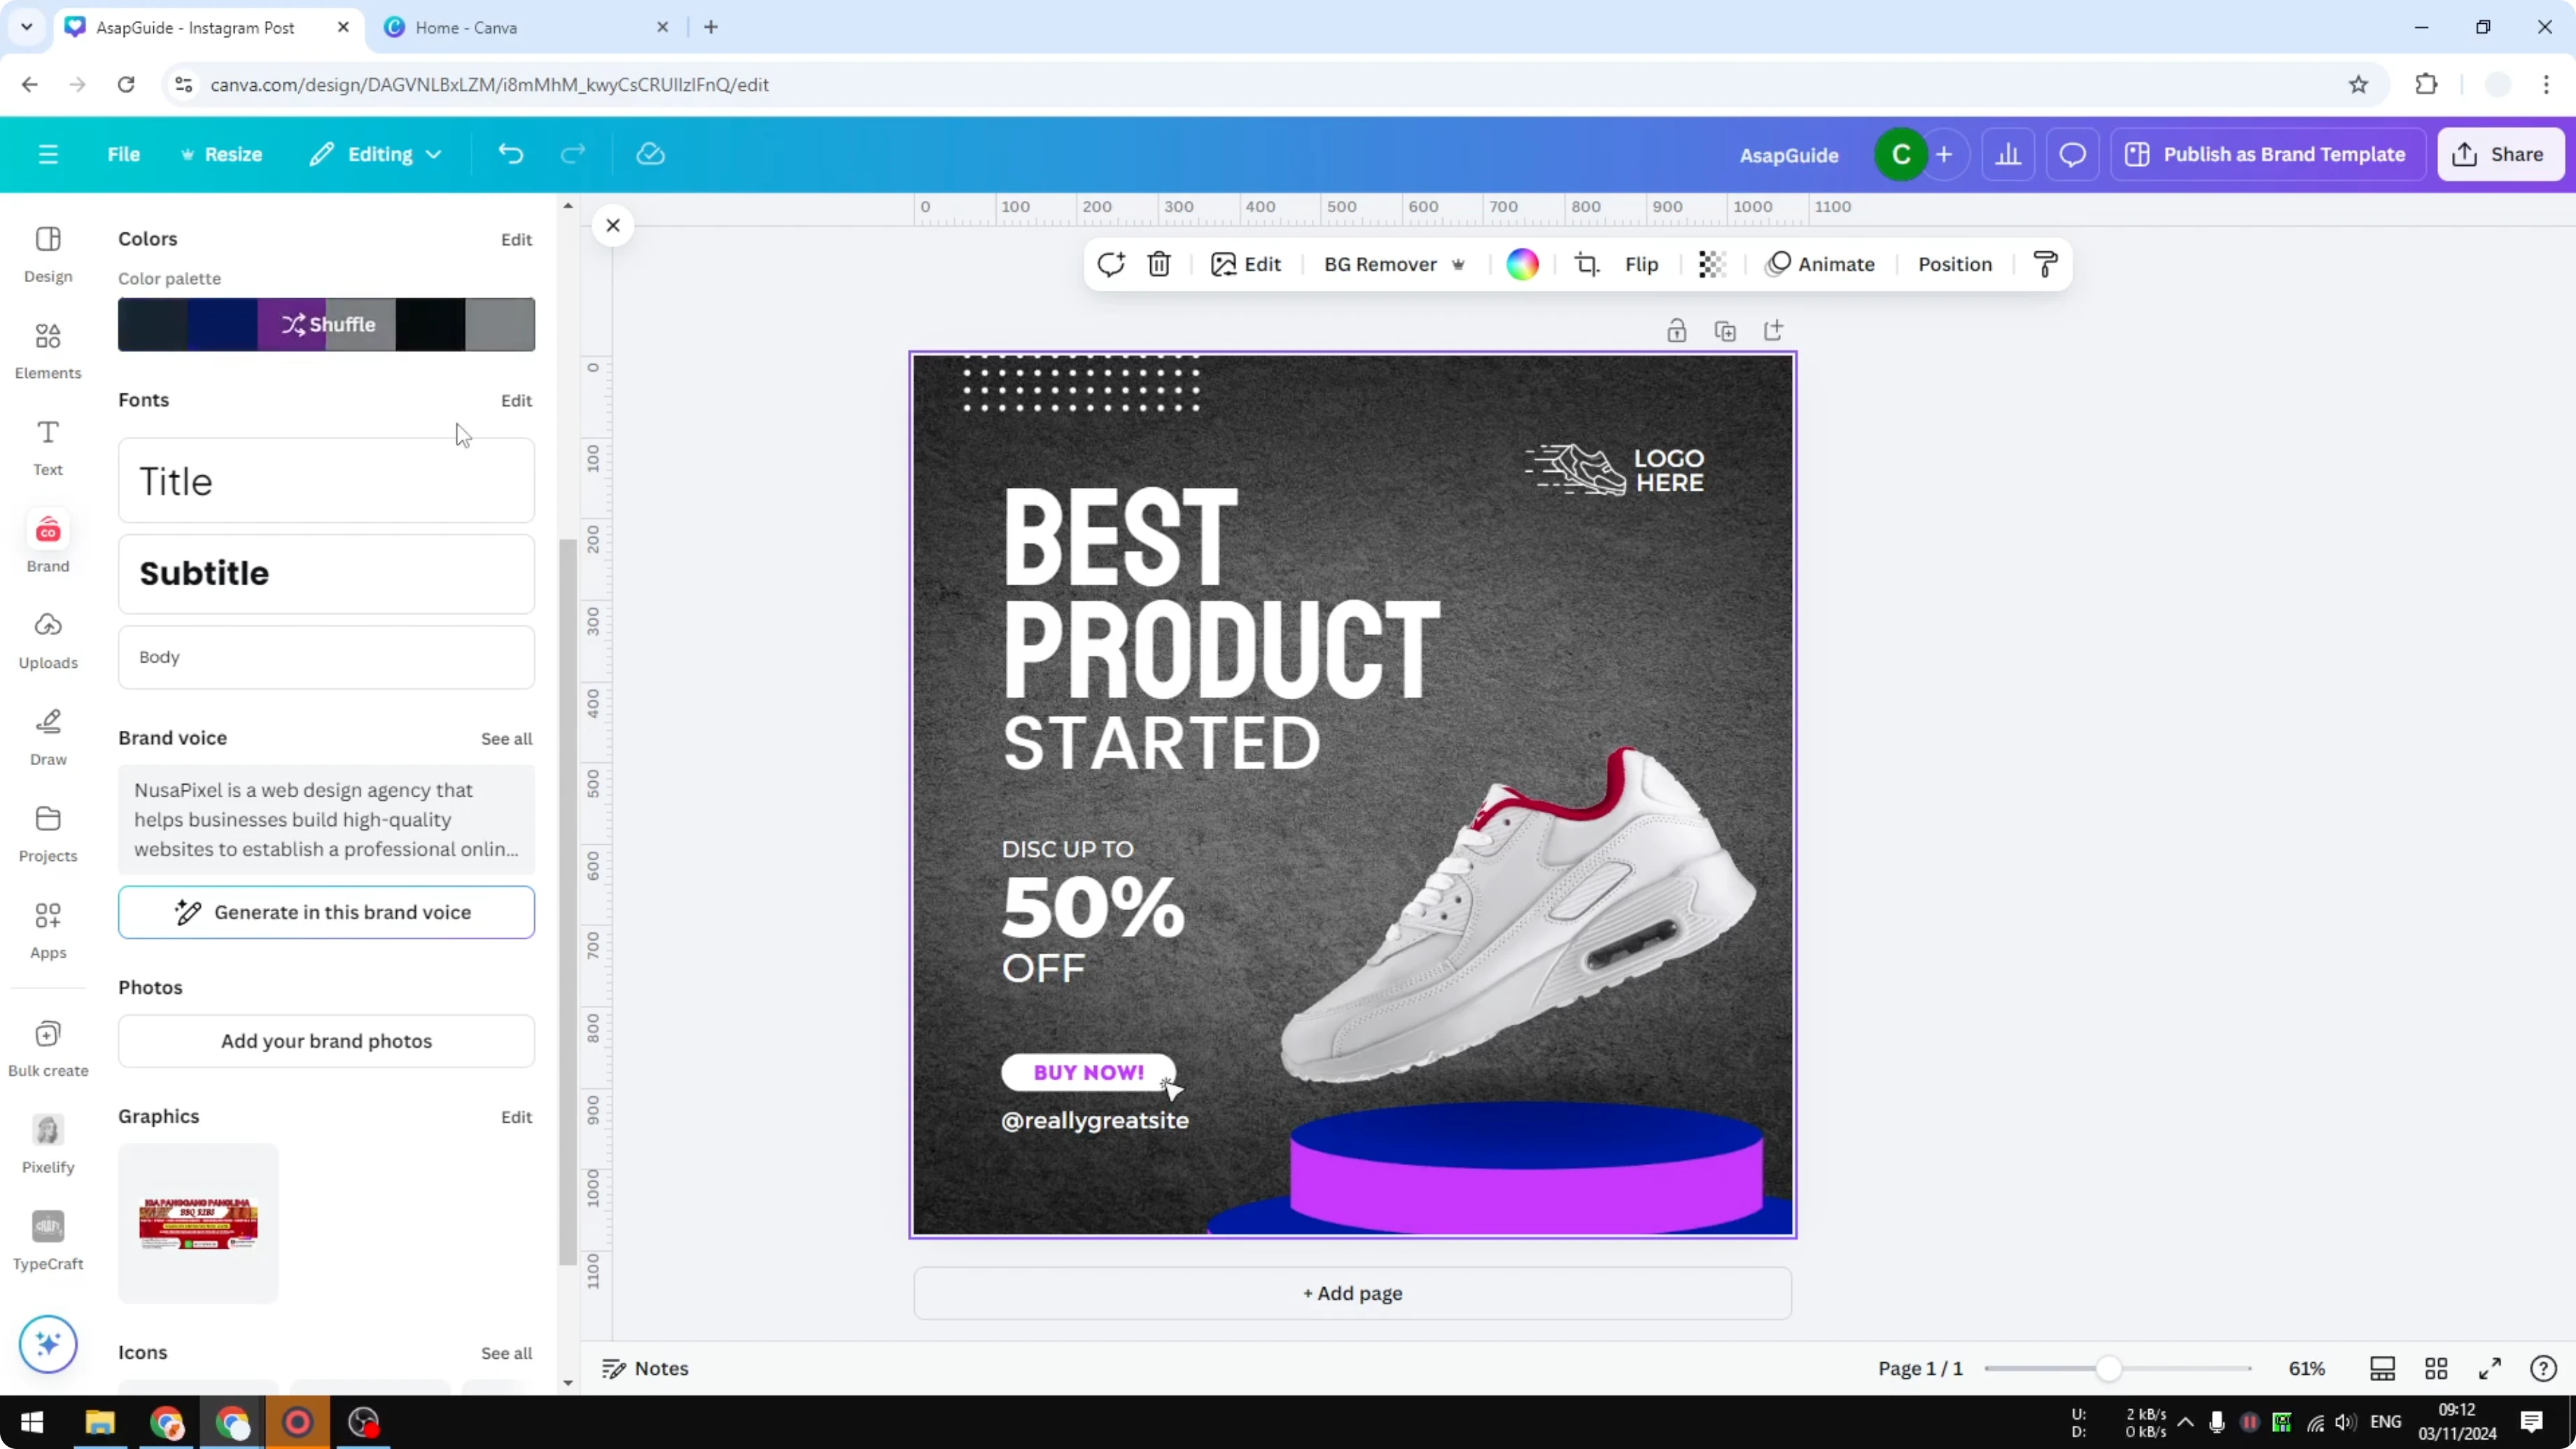Open the Canva comments panel

[x=2072, y=154]
